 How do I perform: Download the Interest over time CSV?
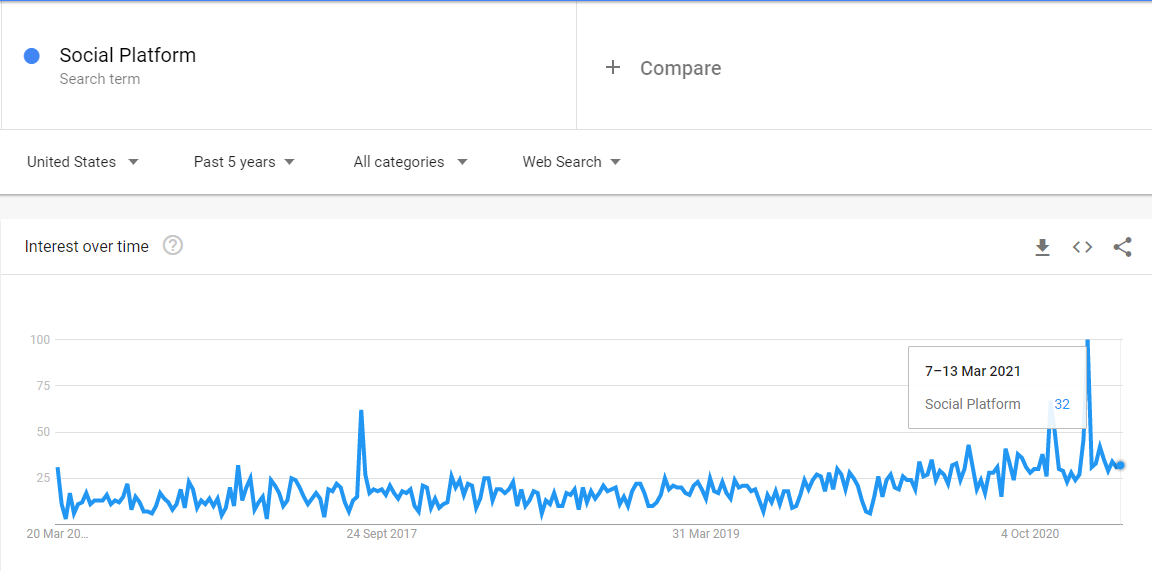click(x=1042, y=248)
